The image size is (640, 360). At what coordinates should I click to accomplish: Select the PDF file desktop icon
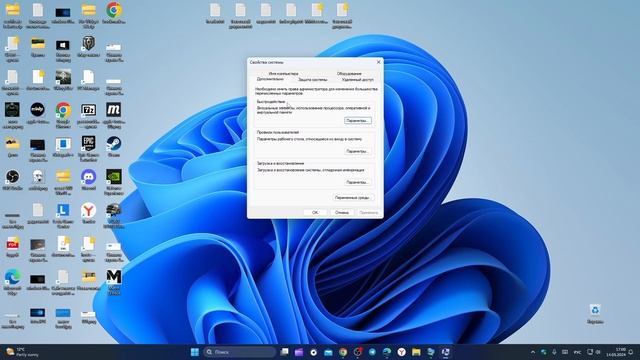pos(12,247)
